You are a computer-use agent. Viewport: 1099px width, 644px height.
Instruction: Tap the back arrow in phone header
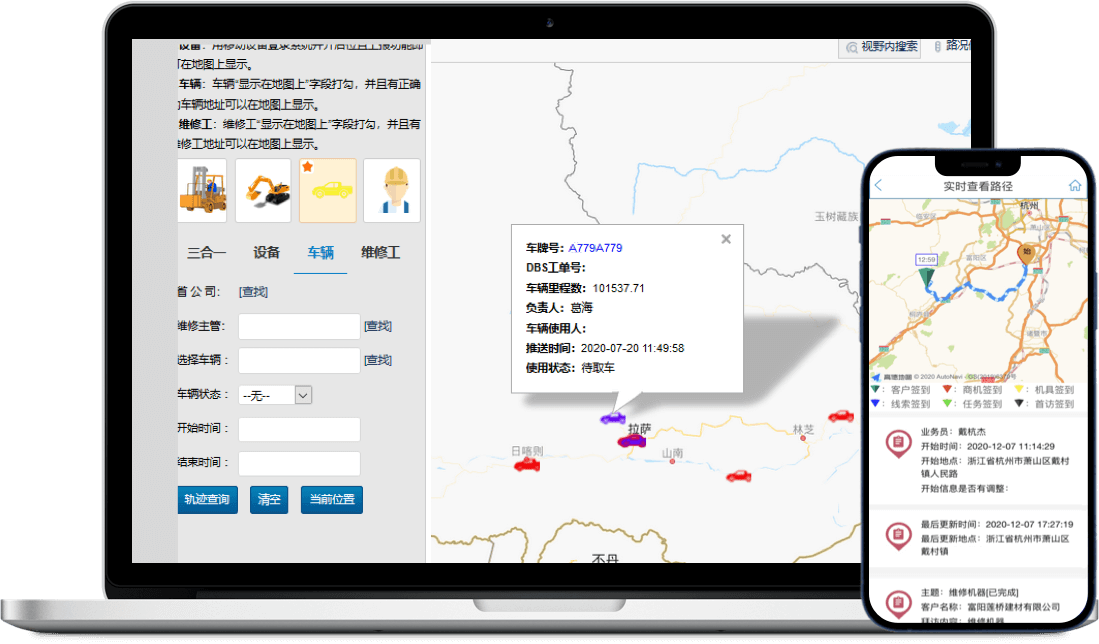[879, 186]
